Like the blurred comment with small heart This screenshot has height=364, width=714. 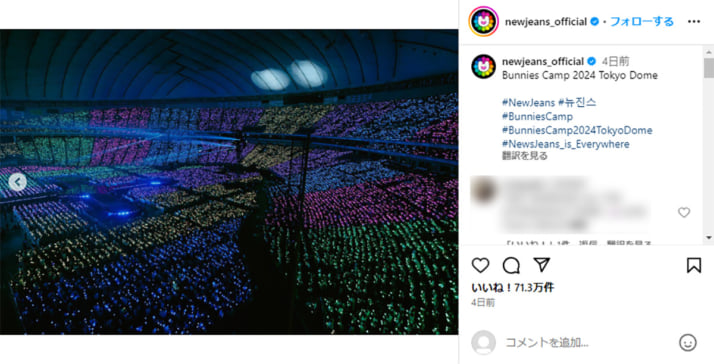[x=684, y=212]
